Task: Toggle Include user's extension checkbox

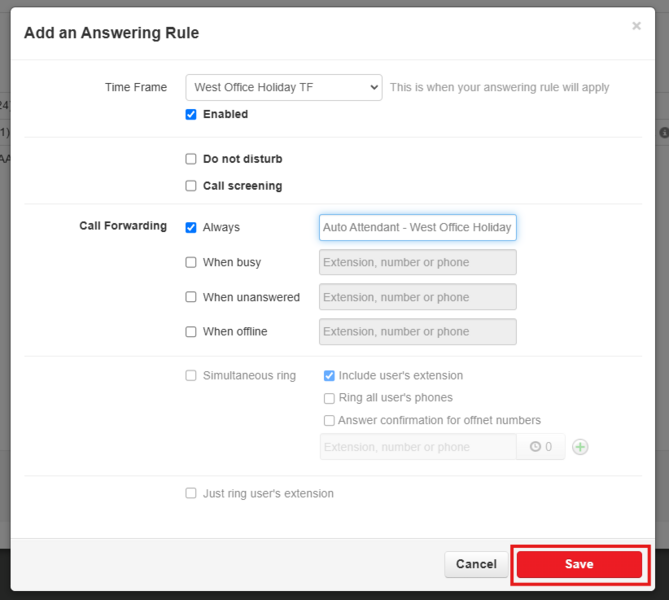Action: point(329,376)
